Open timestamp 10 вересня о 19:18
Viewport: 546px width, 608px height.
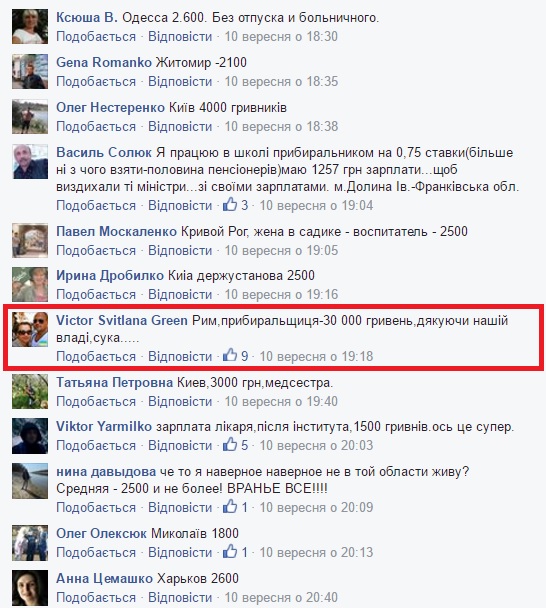[x=316, y=356]
